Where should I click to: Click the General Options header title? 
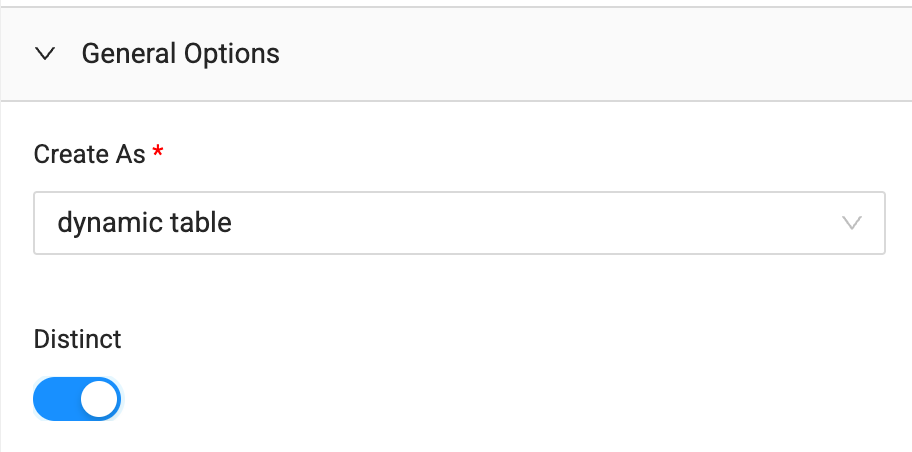(180, 54)
